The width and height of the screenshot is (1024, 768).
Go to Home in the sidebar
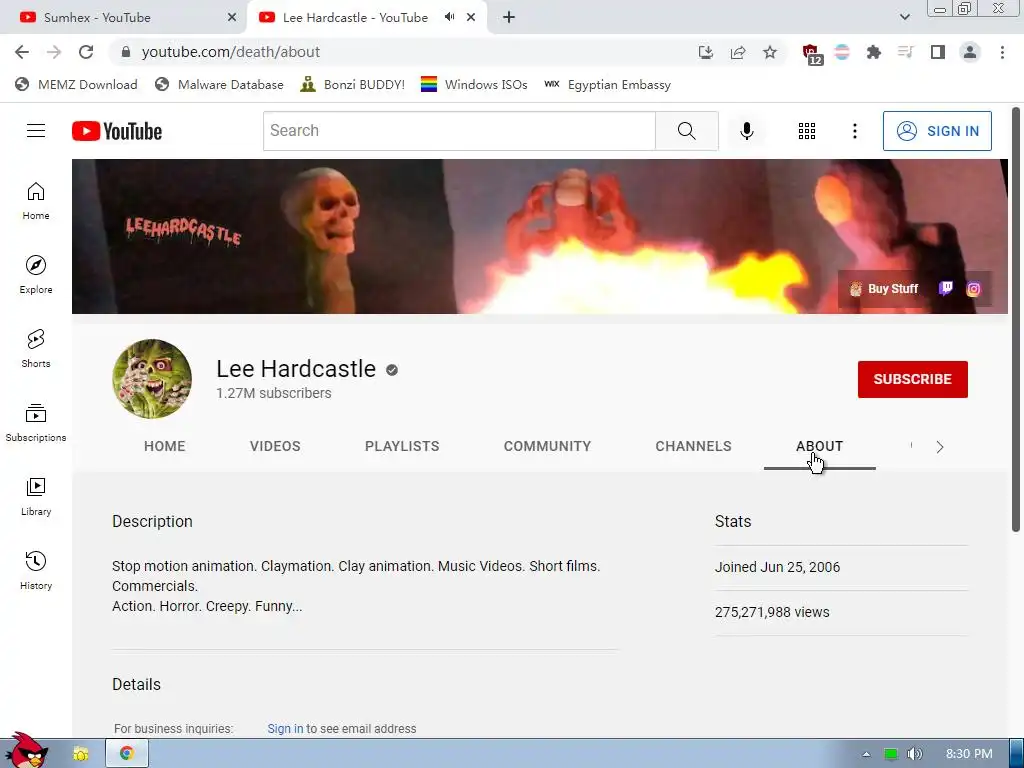point(36,200)
